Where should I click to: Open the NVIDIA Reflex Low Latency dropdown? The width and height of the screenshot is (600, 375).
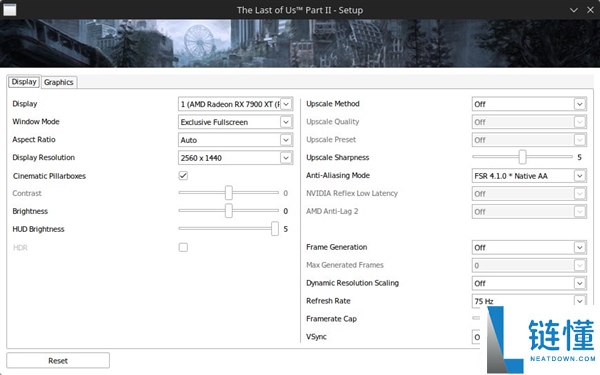529,194
